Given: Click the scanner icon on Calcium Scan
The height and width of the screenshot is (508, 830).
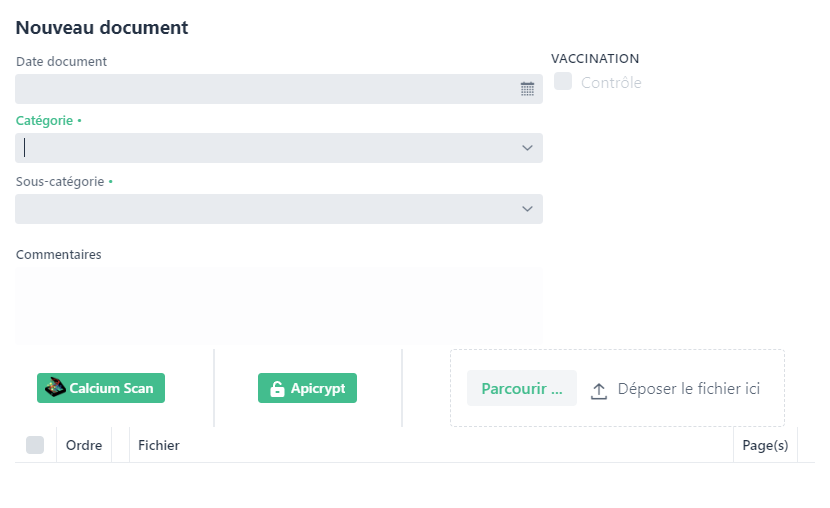Looking at the screenshot, I should click(55, 388).
